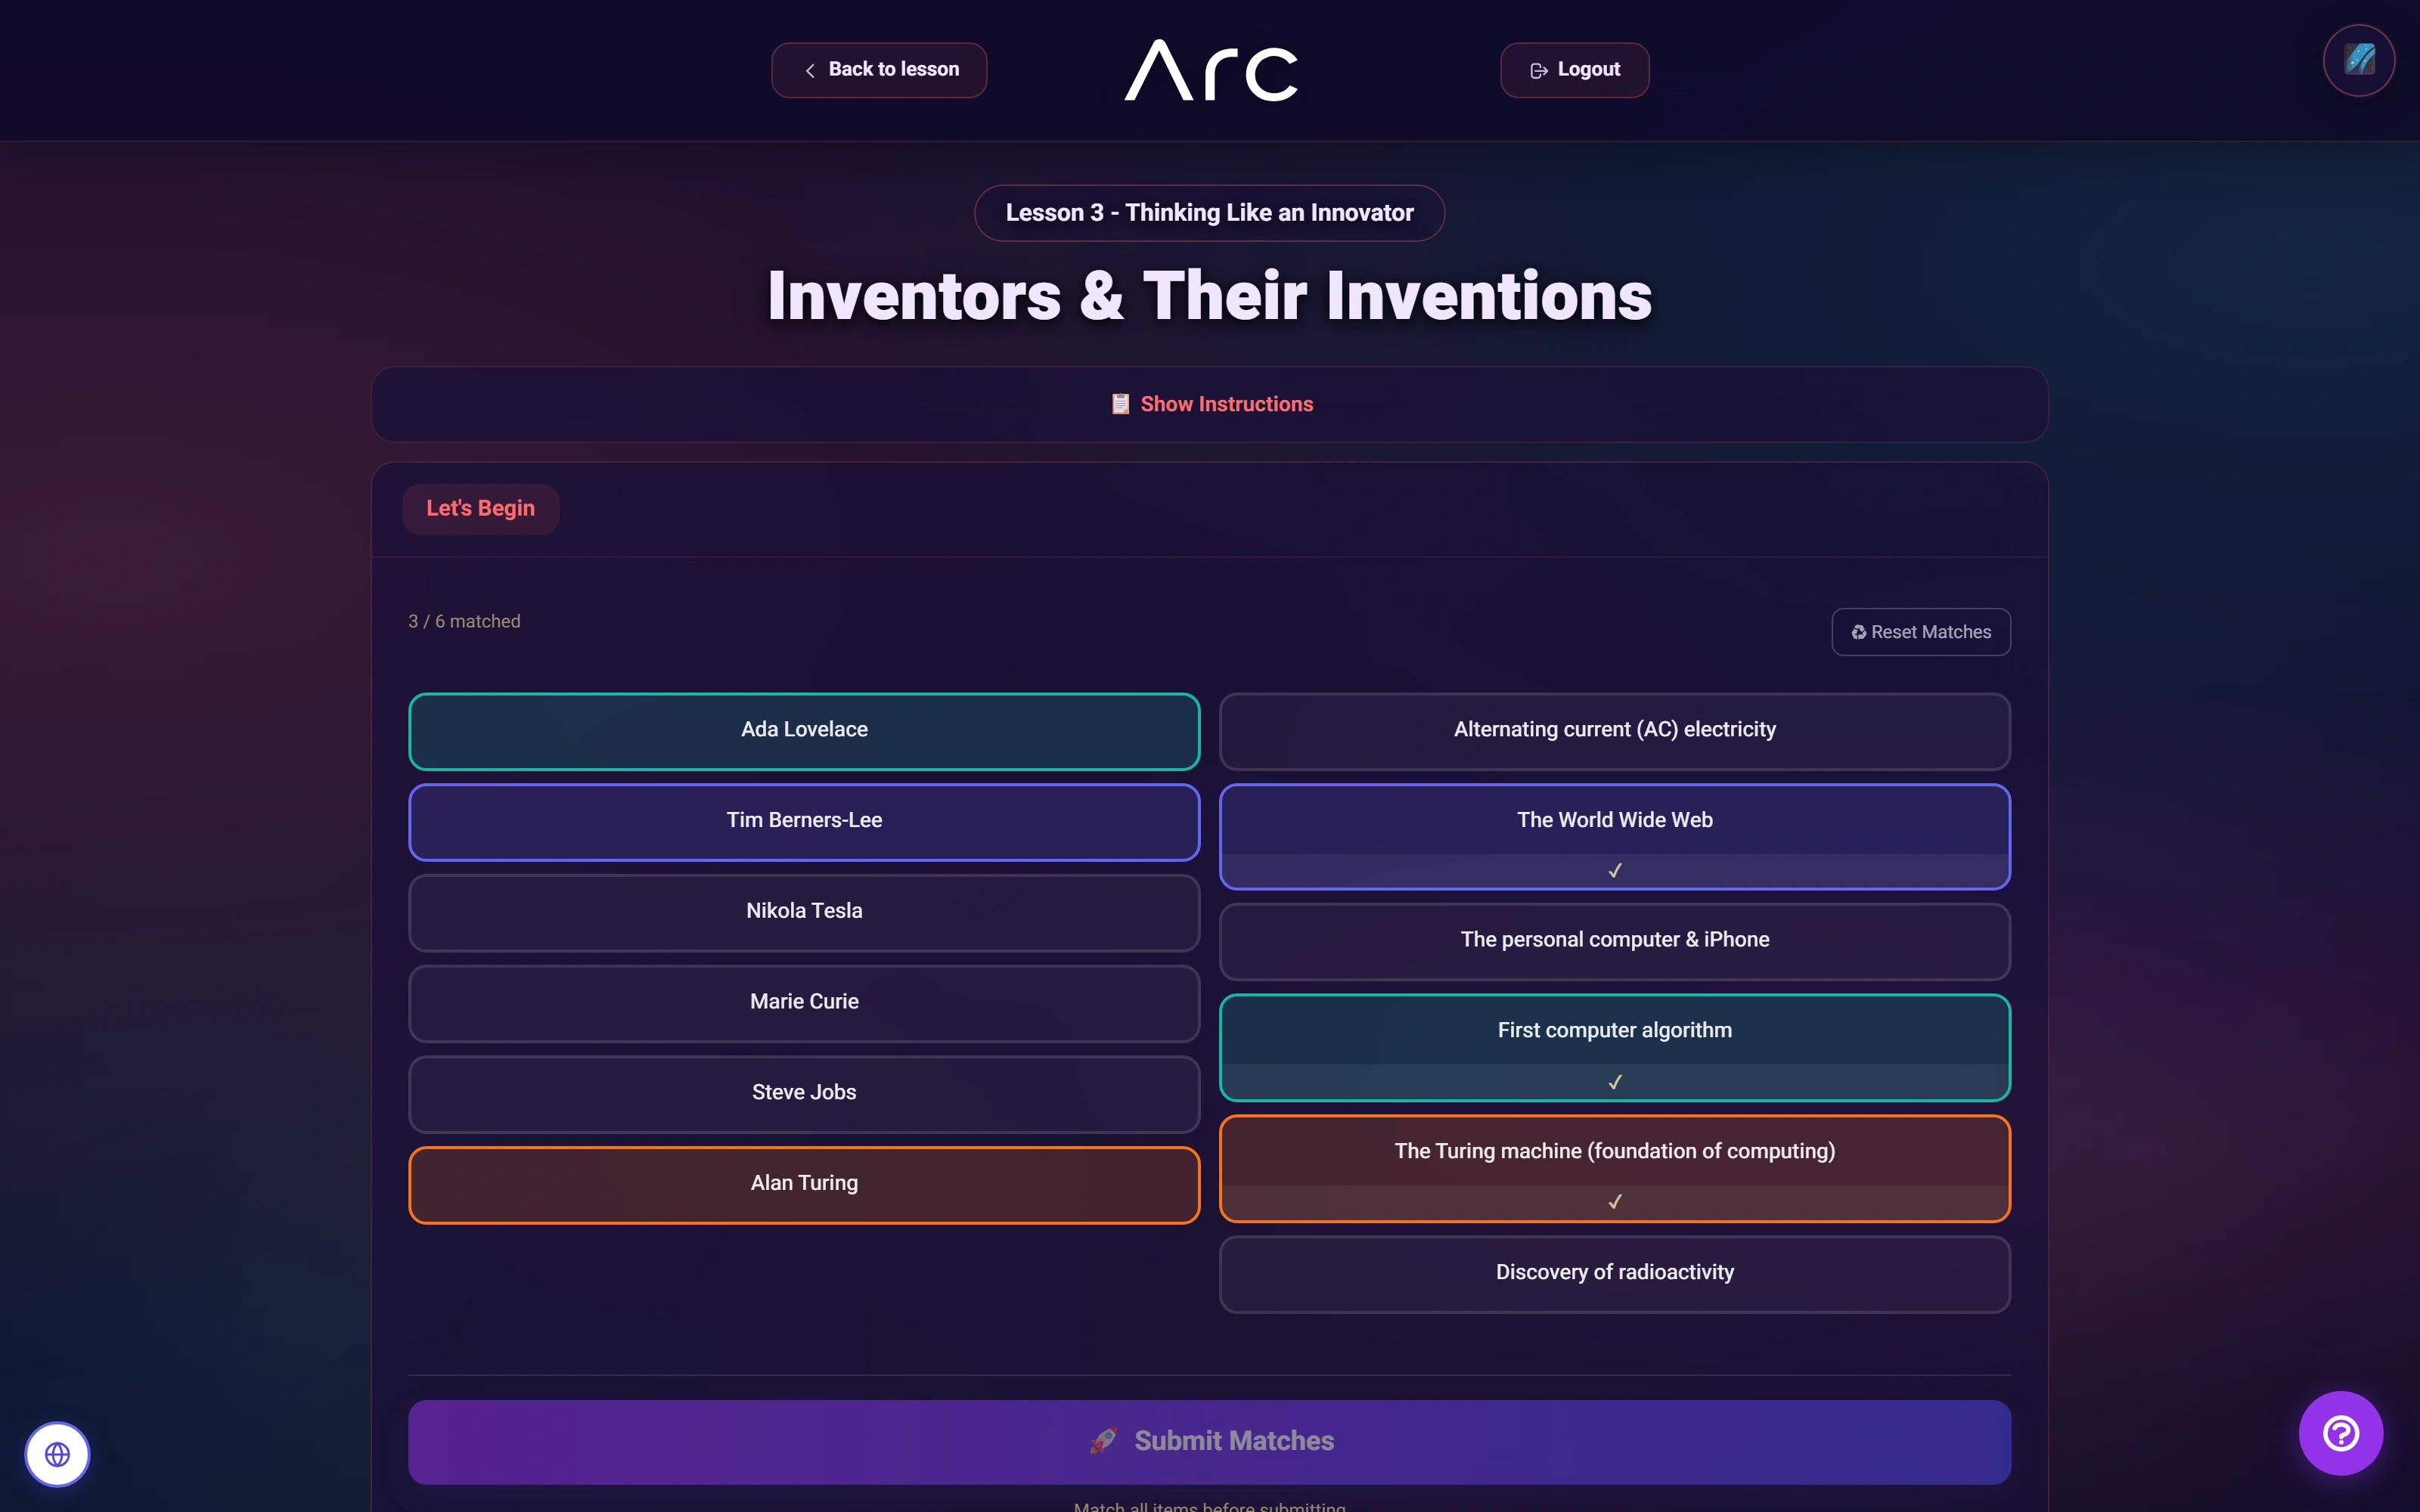Open the purple help question-mark button
Image resolution: width=2420 pixels, height=1512 pixels.
point(2340,1433)
